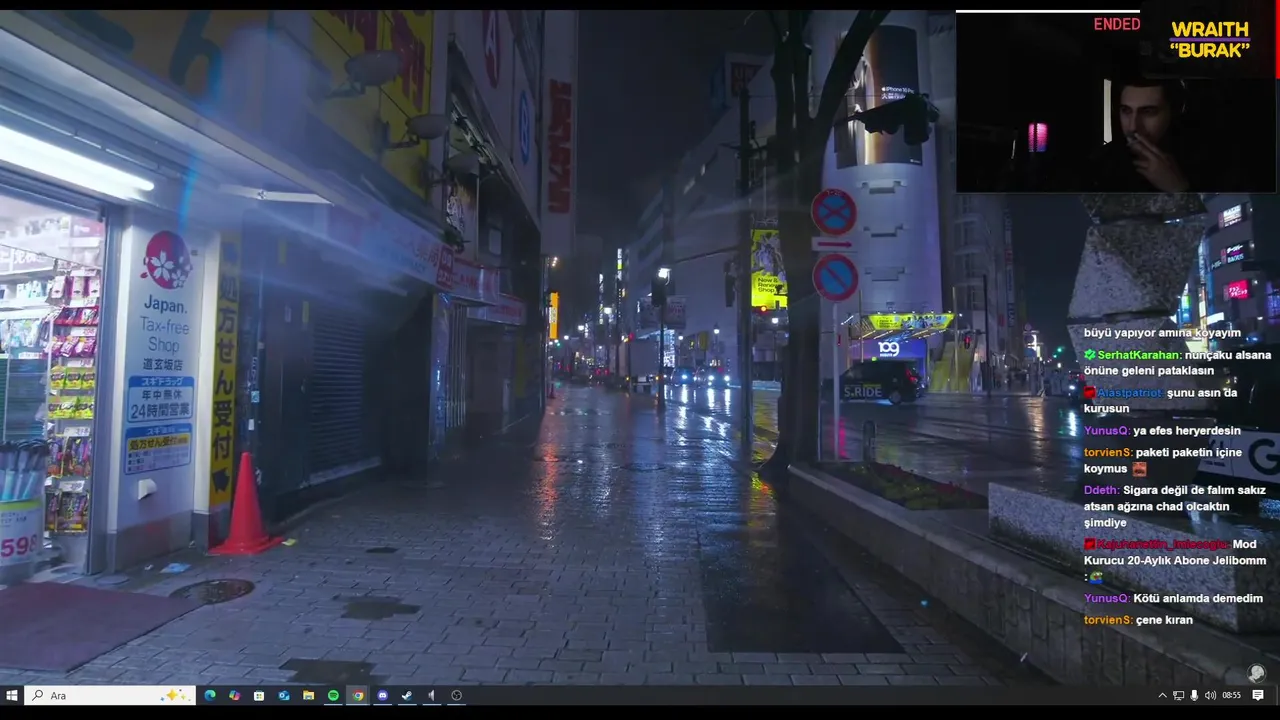
Task: Click "Sigara değil de falım sakız" text
Action: (1194, 490)
